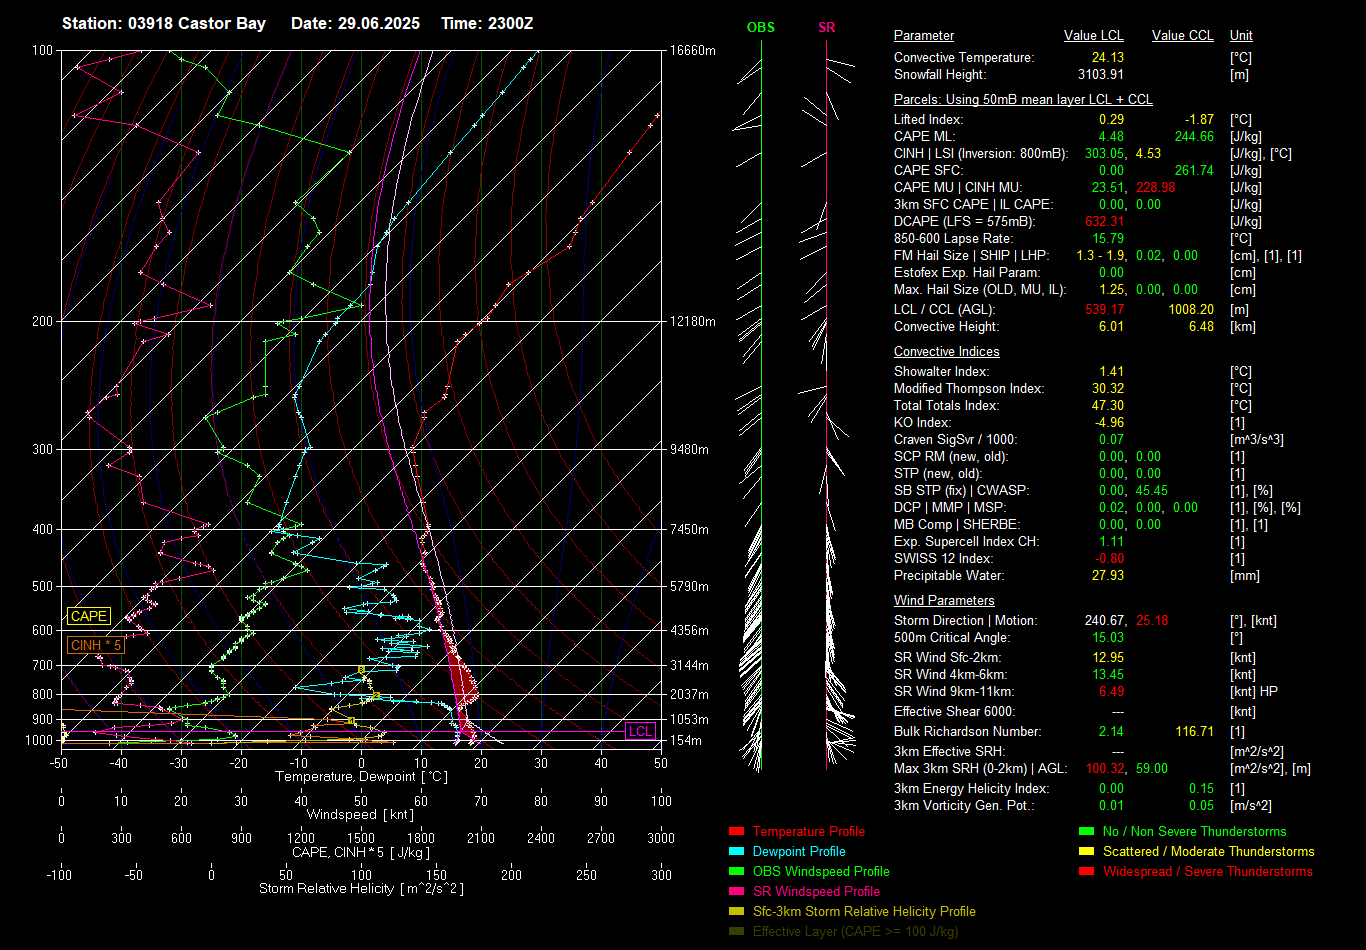Click the green OBS Windspeed Profile swatch

coord(737,871)
